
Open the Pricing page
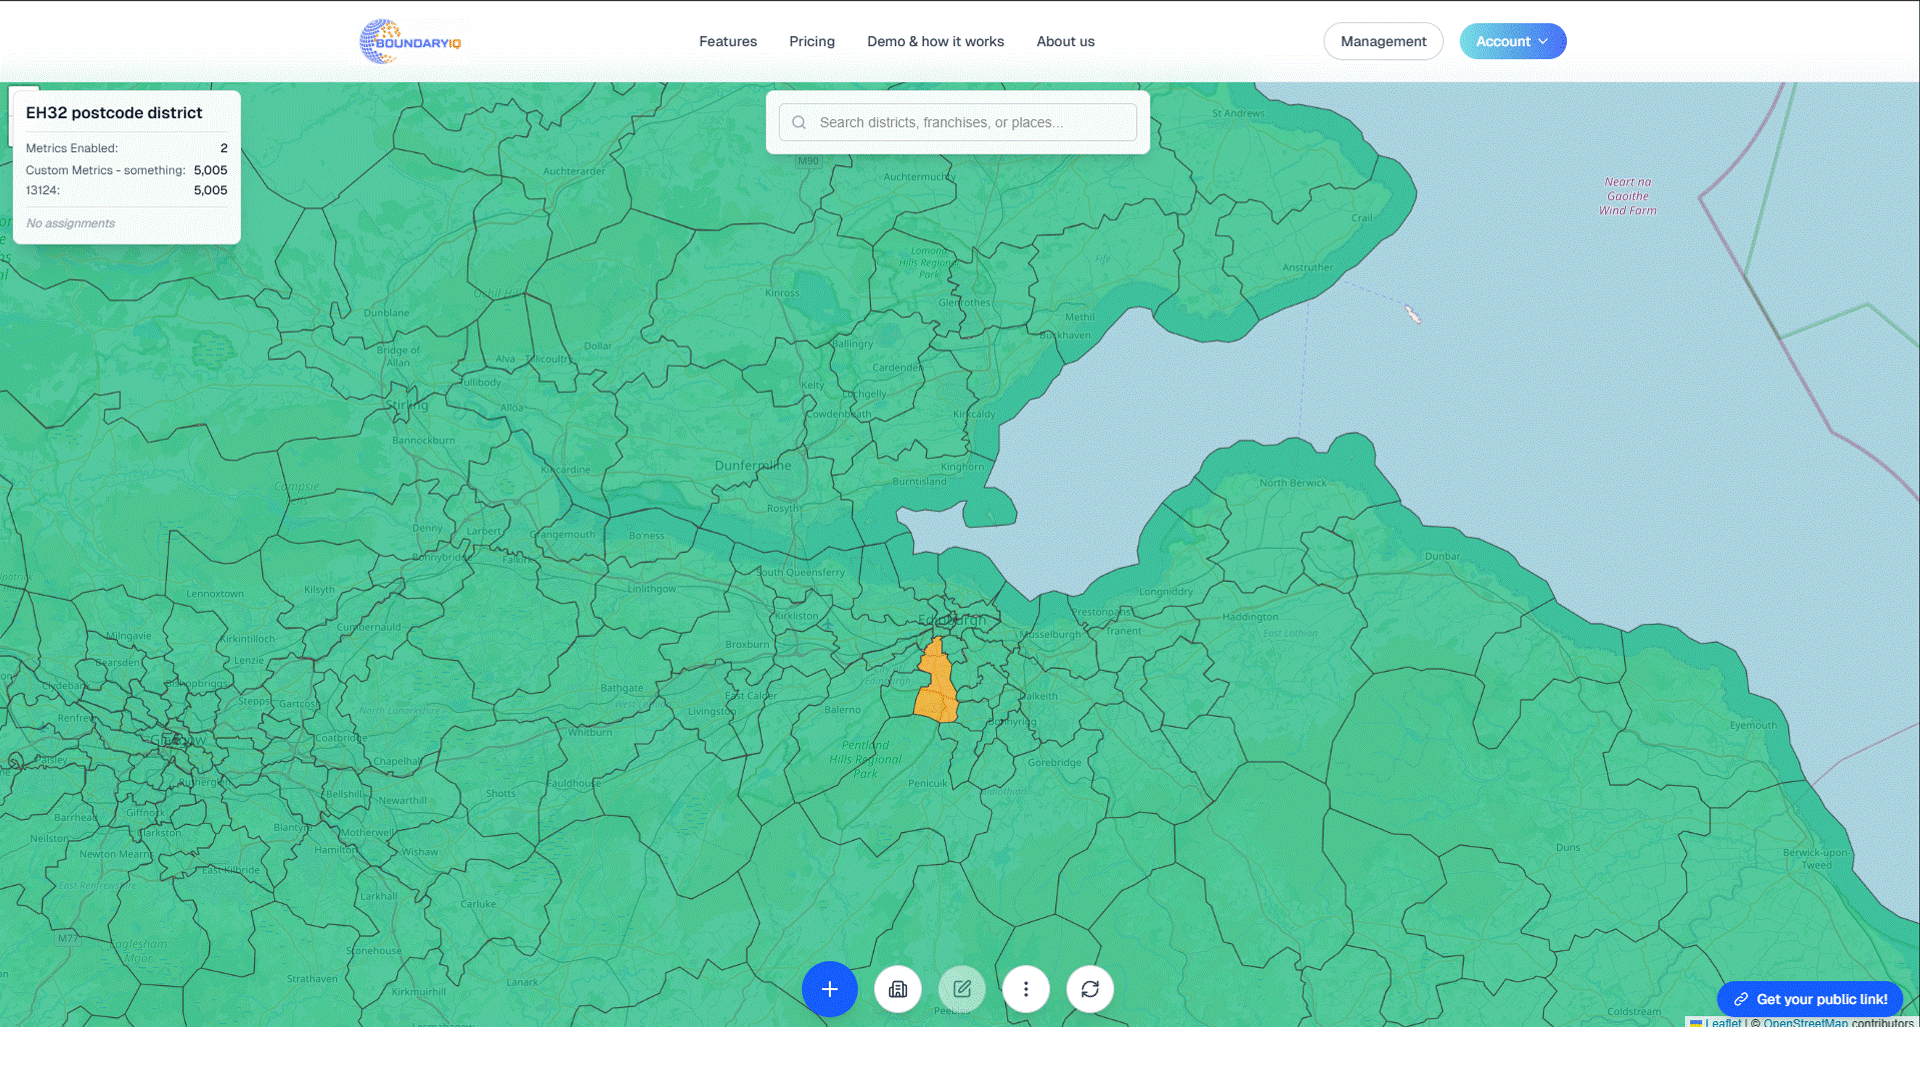(x=811, y=41)
